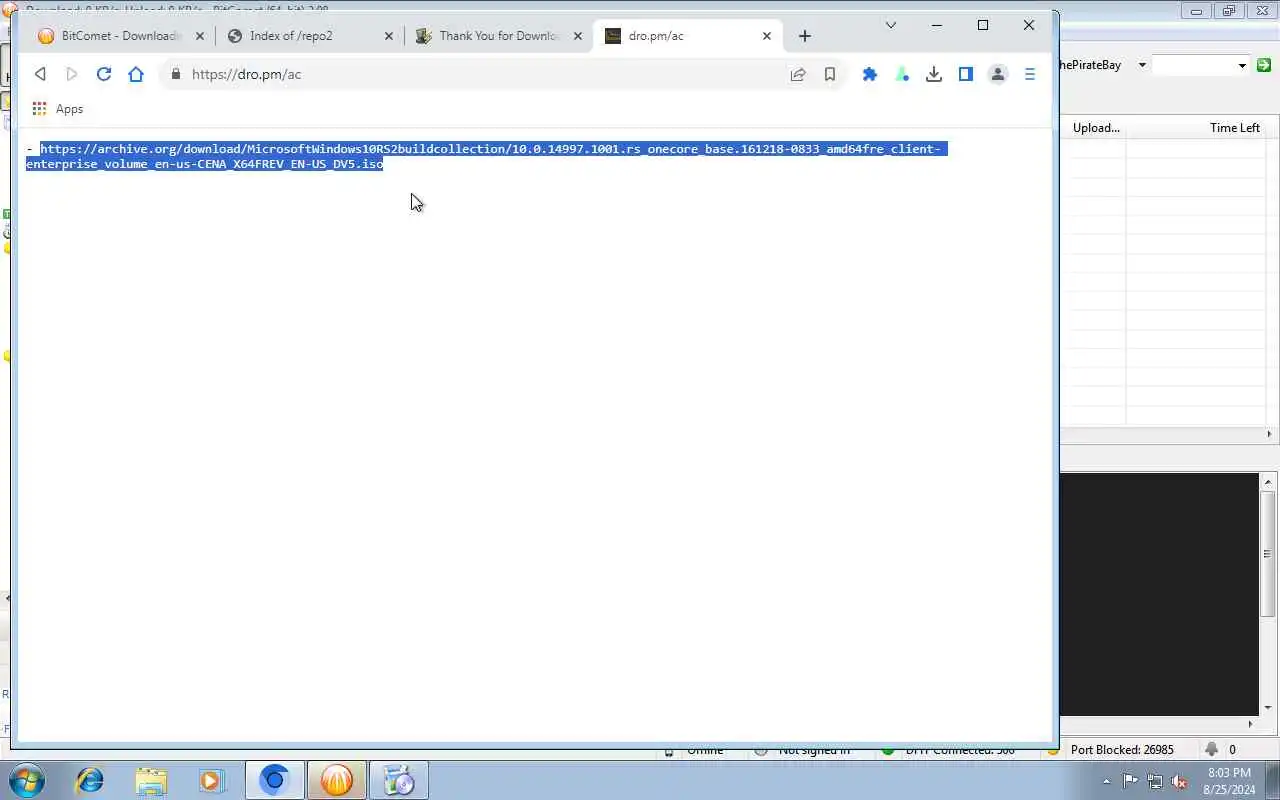The height and width of the screenshot is (800, 1280).
Task: Switch to the blue circle browser taskbar button
Action: (x=274, y=780)
